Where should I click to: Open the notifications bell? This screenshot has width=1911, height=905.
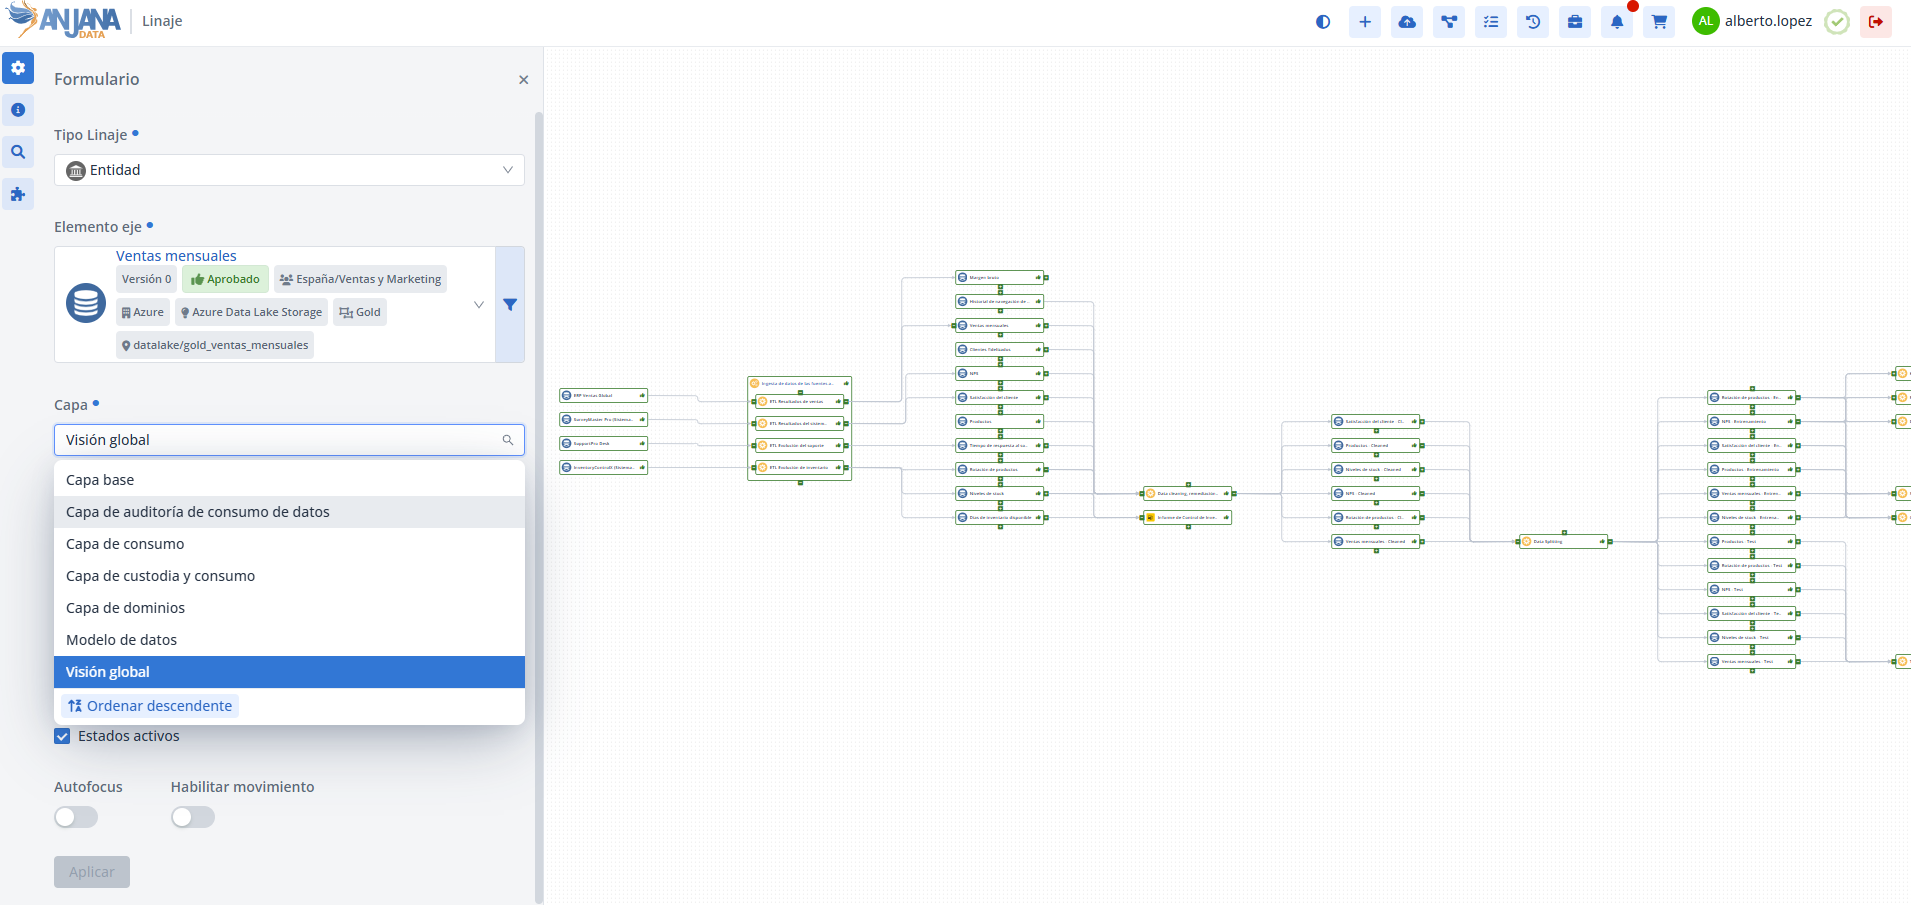click(1617, 22)
